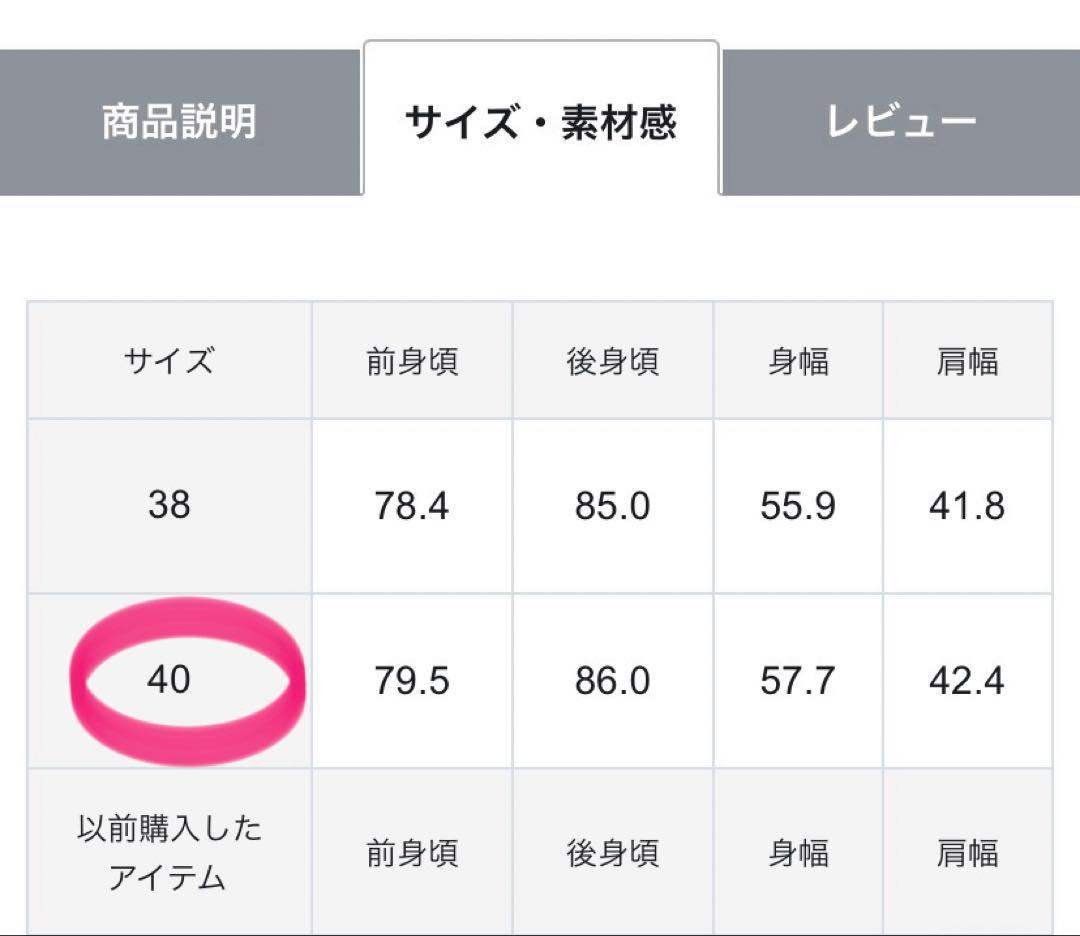This screenshot has width=1080, height=936.
Task: Select the サイズ・素材感 tab
Action: click(x=540, y=122)
